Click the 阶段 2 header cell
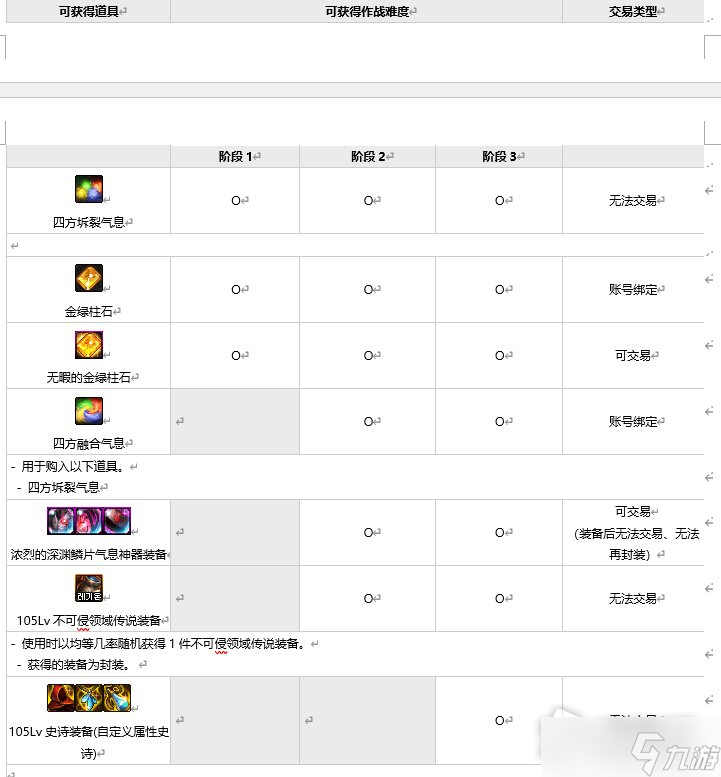The width and height of the screenshot is (721, 777). pos(368,157)
